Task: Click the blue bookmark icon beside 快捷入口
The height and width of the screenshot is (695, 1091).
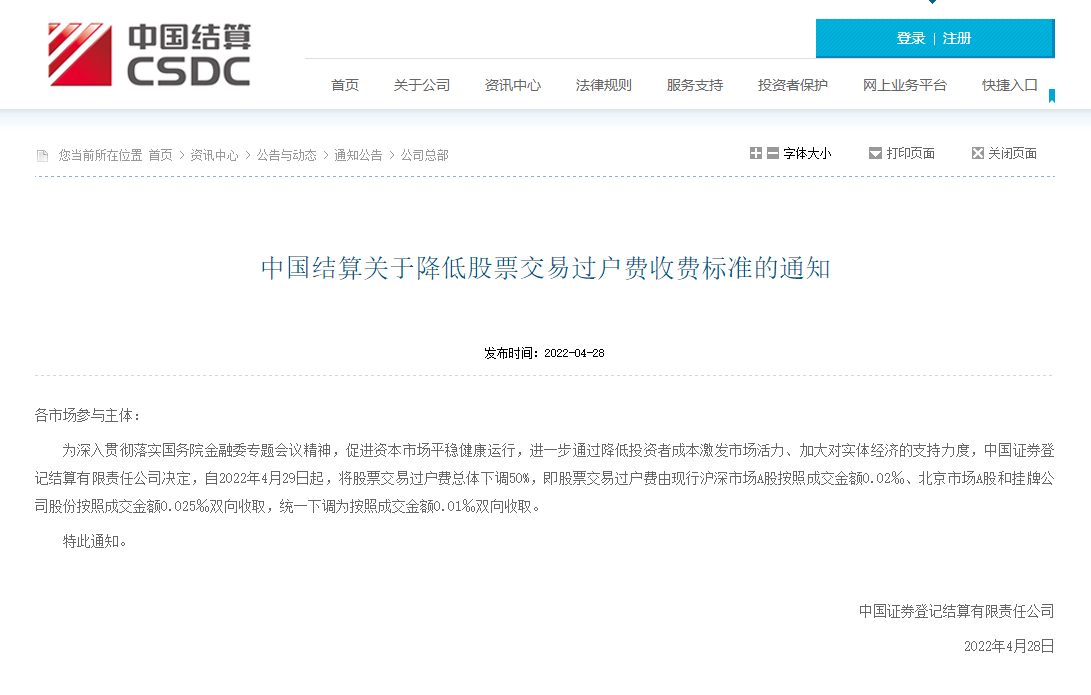Action: (x=1051, y=96)
